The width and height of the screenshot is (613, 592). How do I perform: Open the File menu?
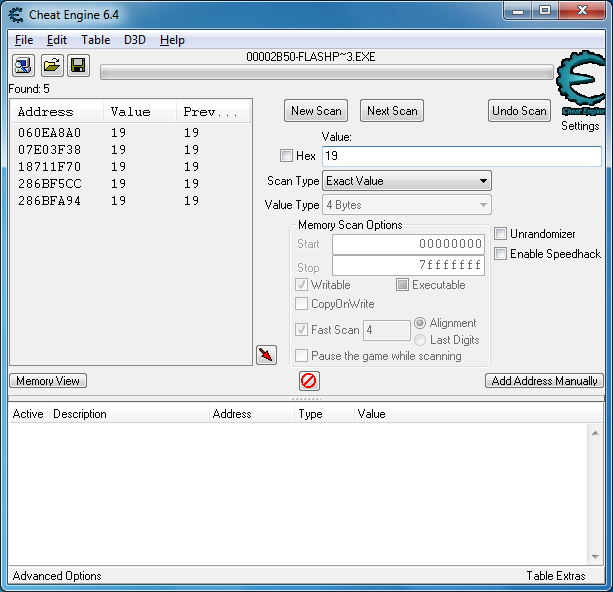(24, 40)
